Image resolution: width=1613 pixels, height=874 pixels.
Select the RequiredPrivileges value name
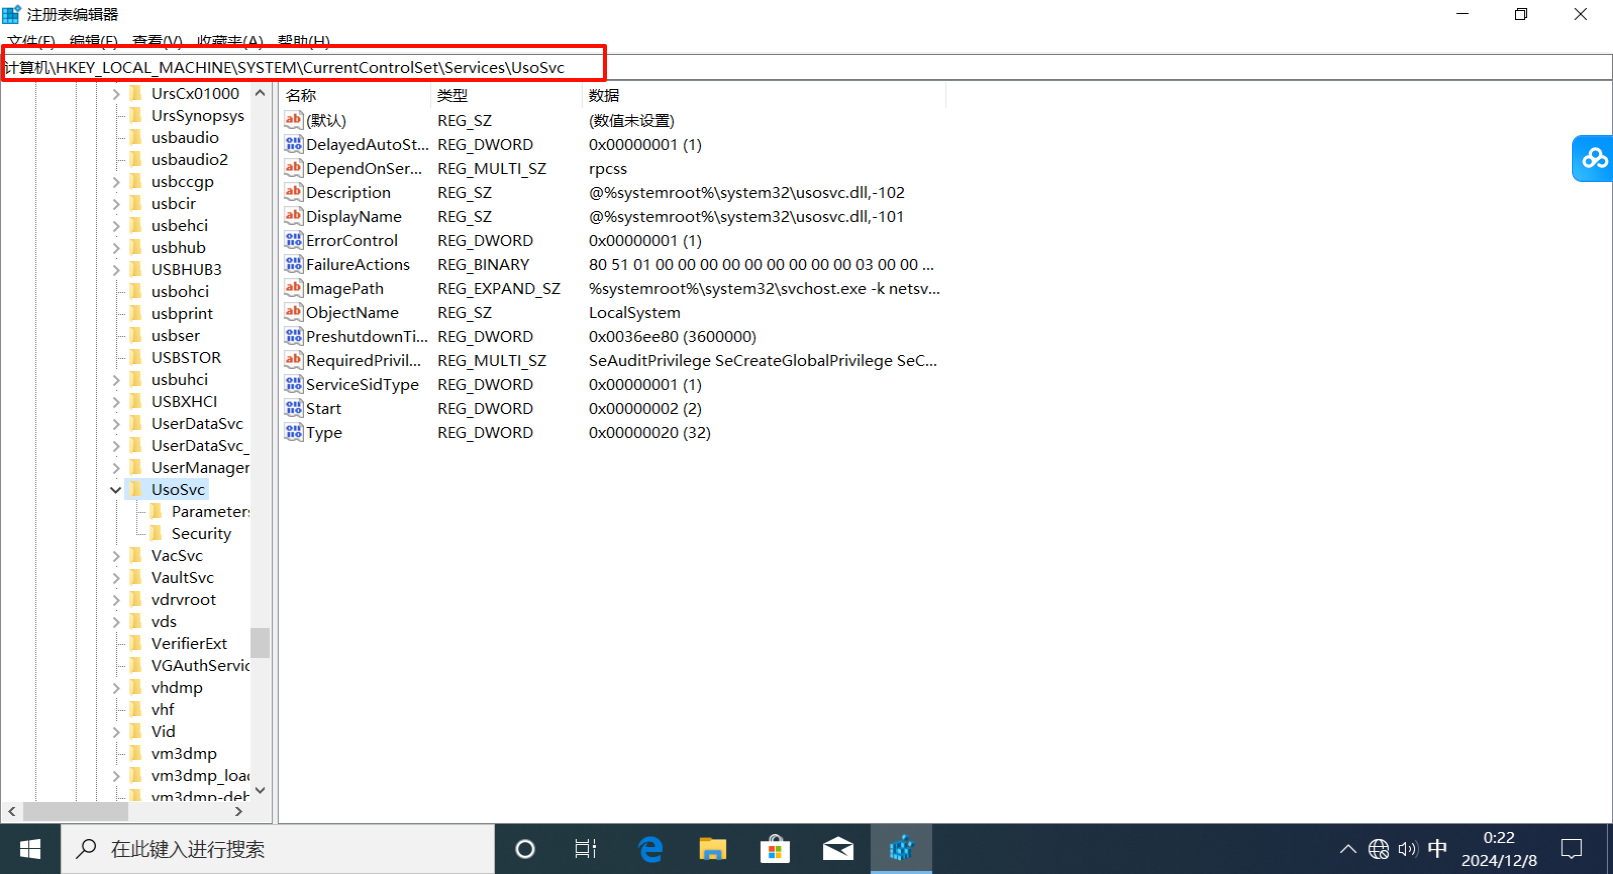tap(364, 360)
